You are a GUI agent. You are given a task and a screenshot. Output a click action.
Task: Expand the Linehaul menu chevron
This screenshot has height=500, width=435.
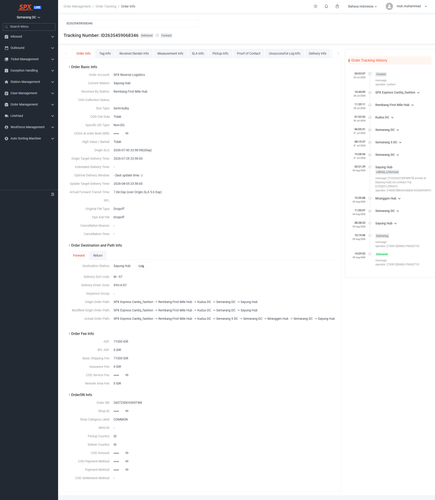[52, 116]
